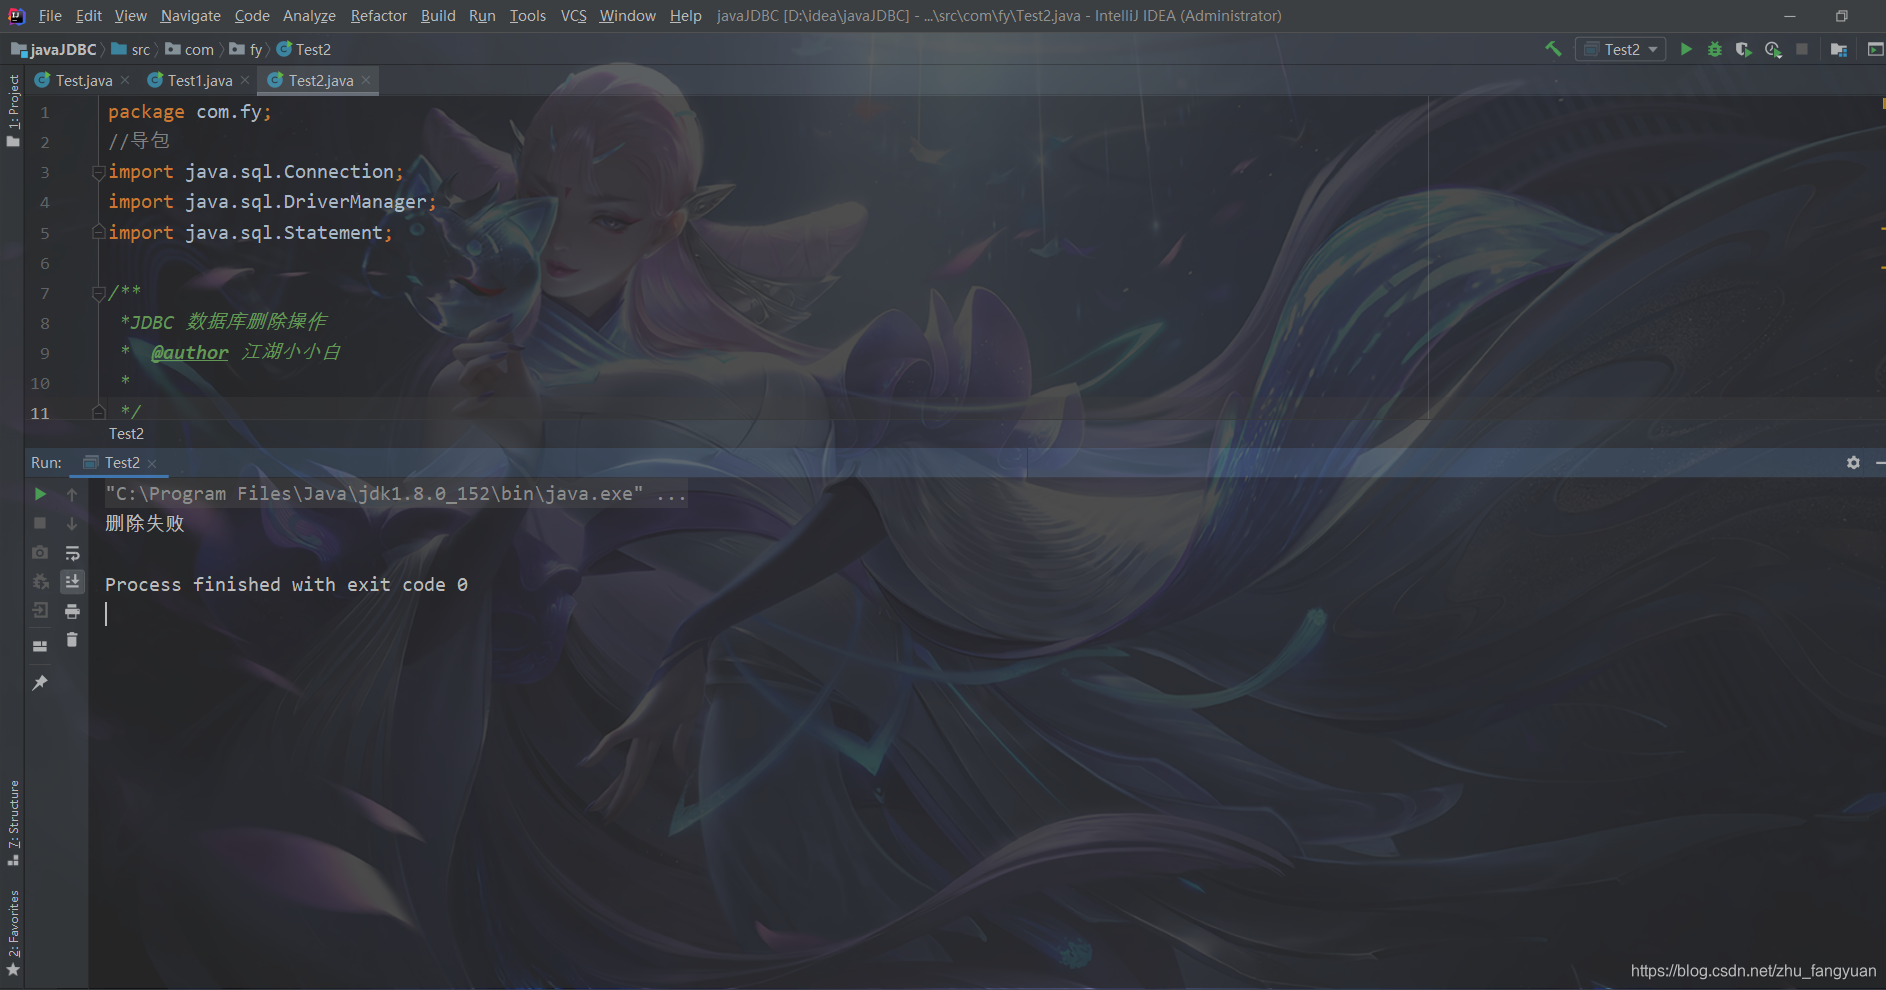This screenshot has width=1886, height=990.
Task: Run Test2 with Coverage
Action: 1744,49
